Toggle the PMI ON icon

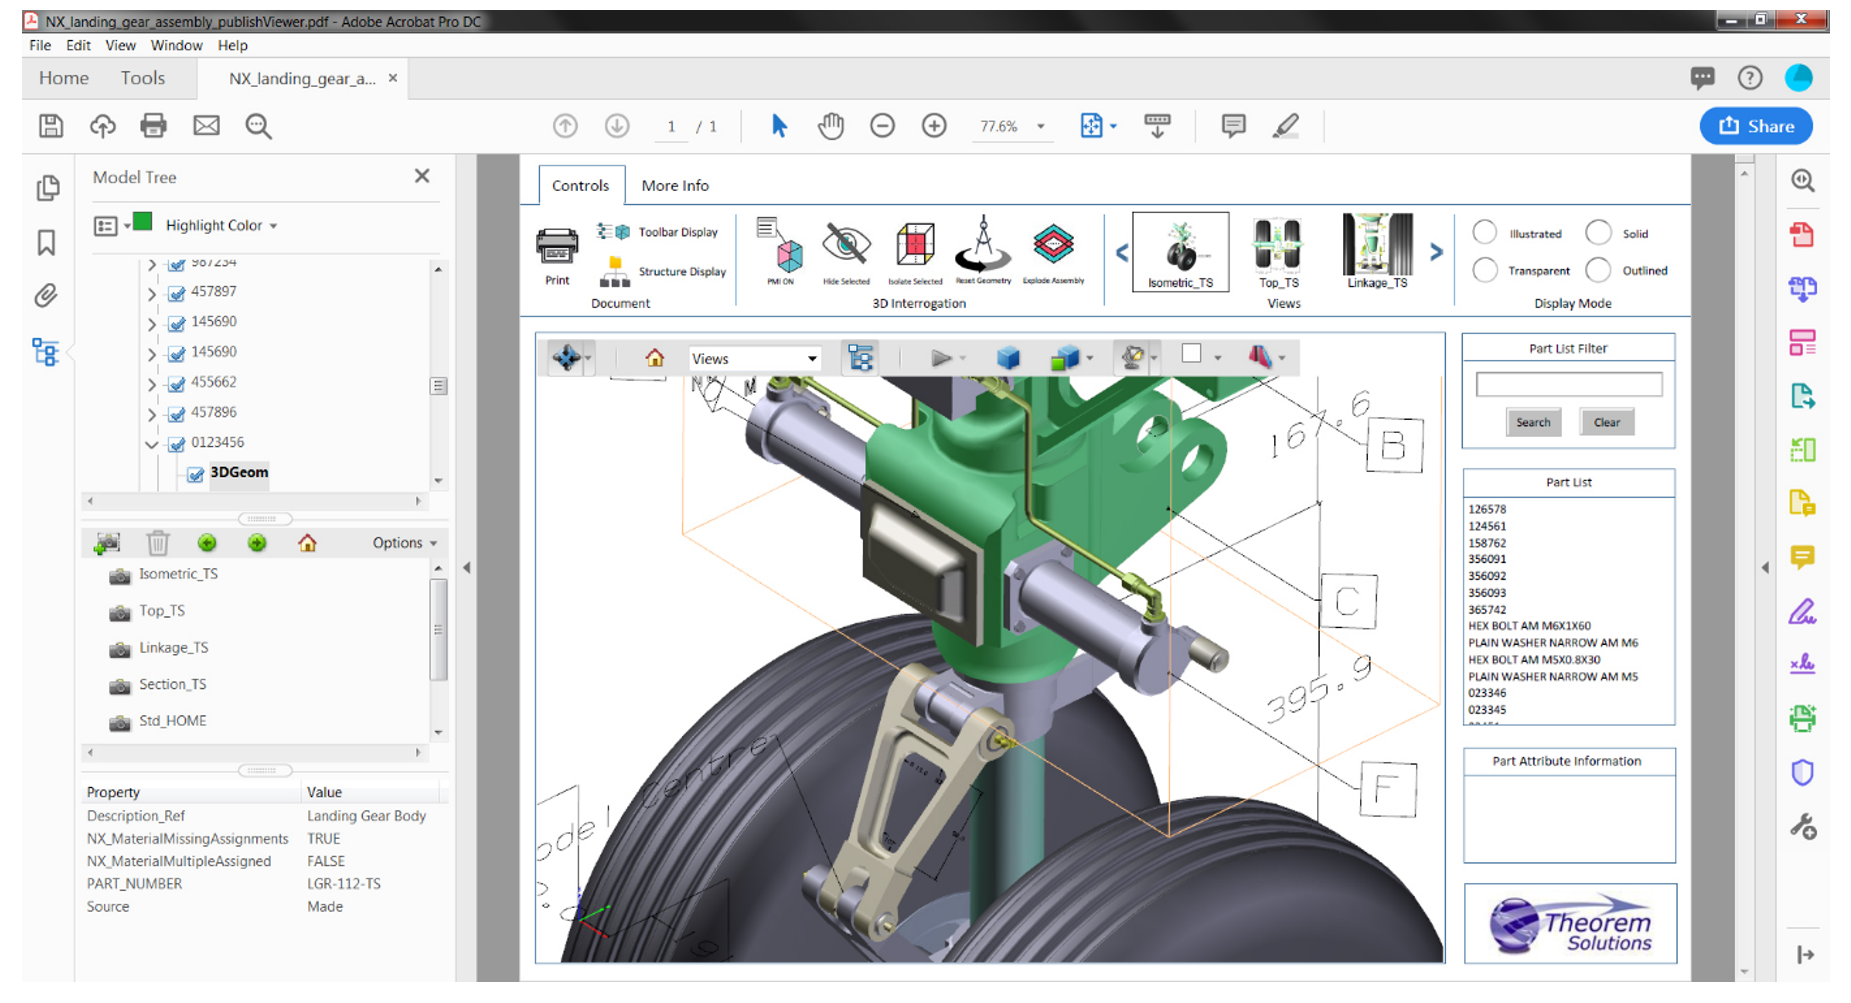pyautogui.click(x=781, y=245)
